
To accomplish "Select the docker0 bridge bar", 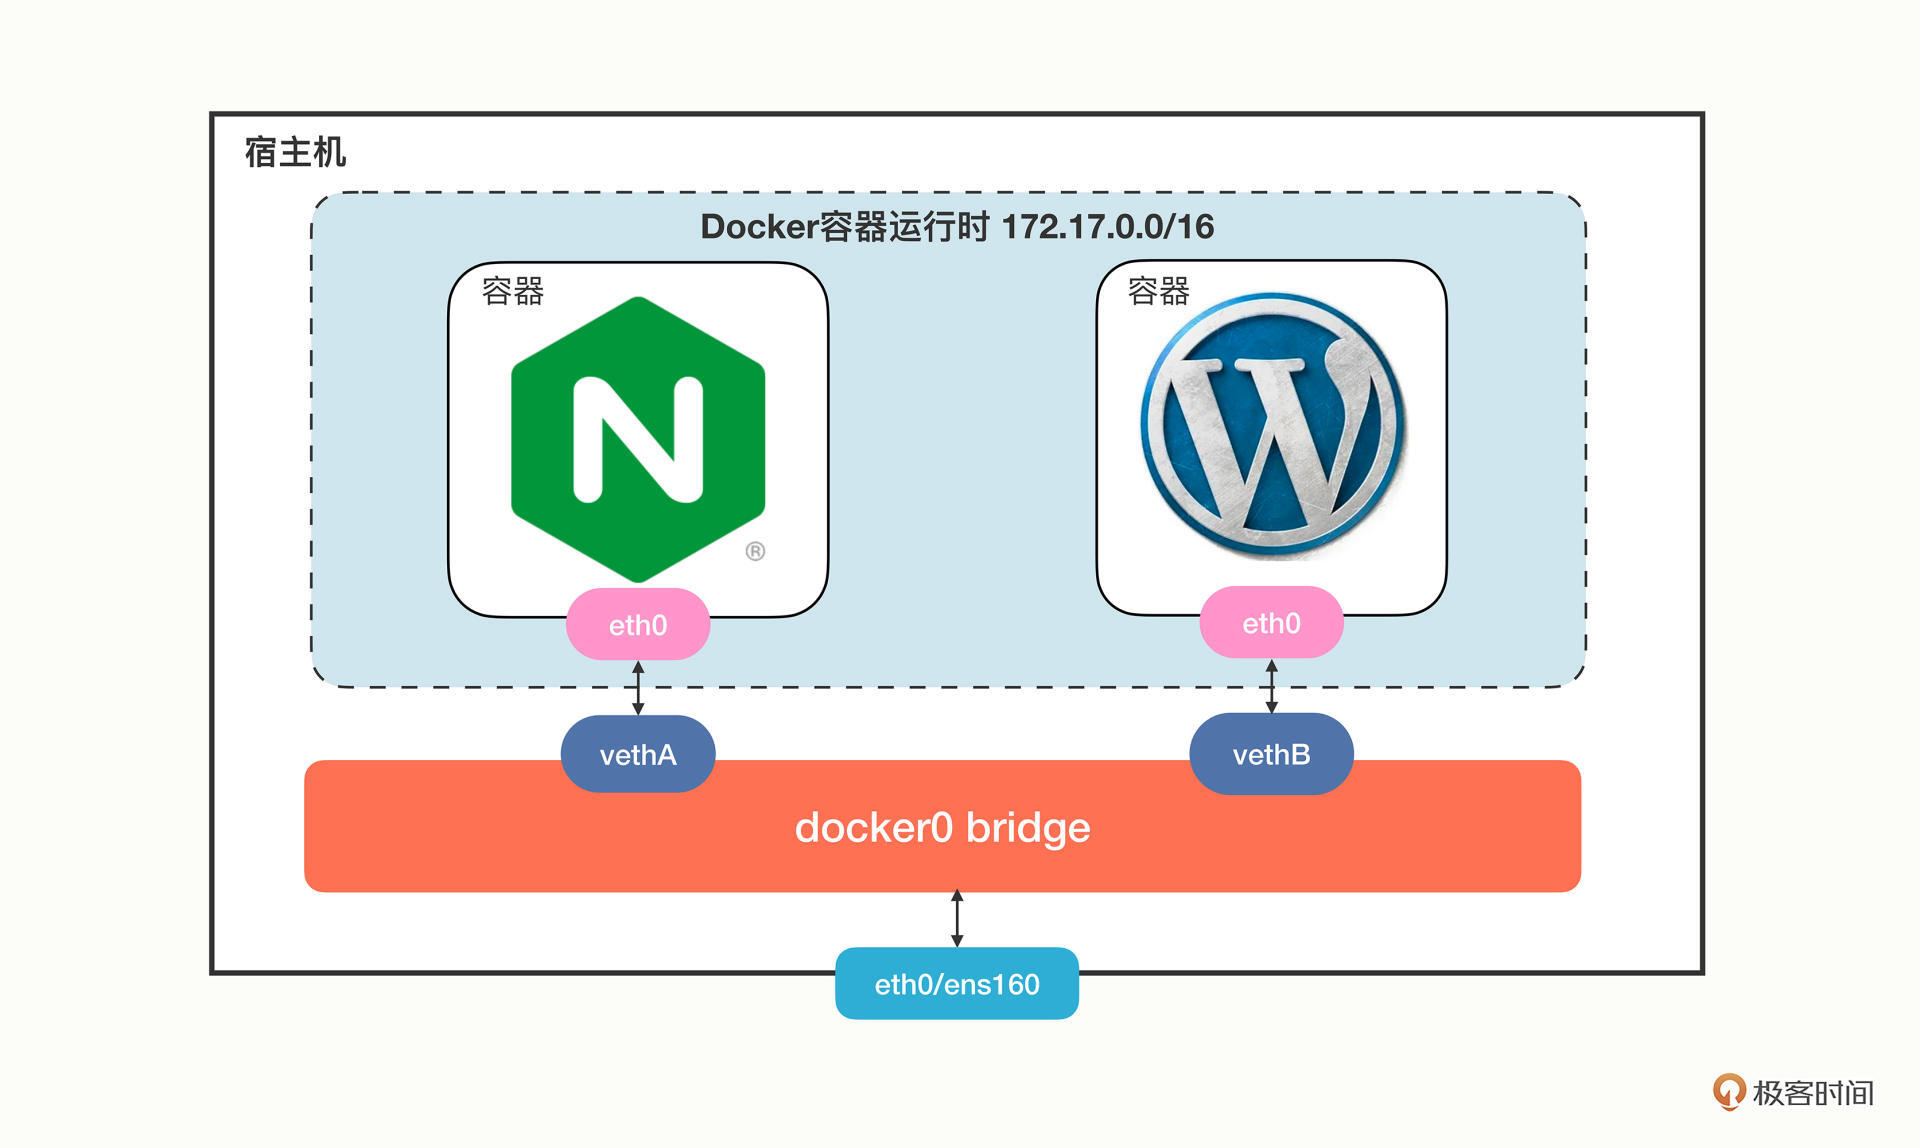I will (x=942, y=828).
